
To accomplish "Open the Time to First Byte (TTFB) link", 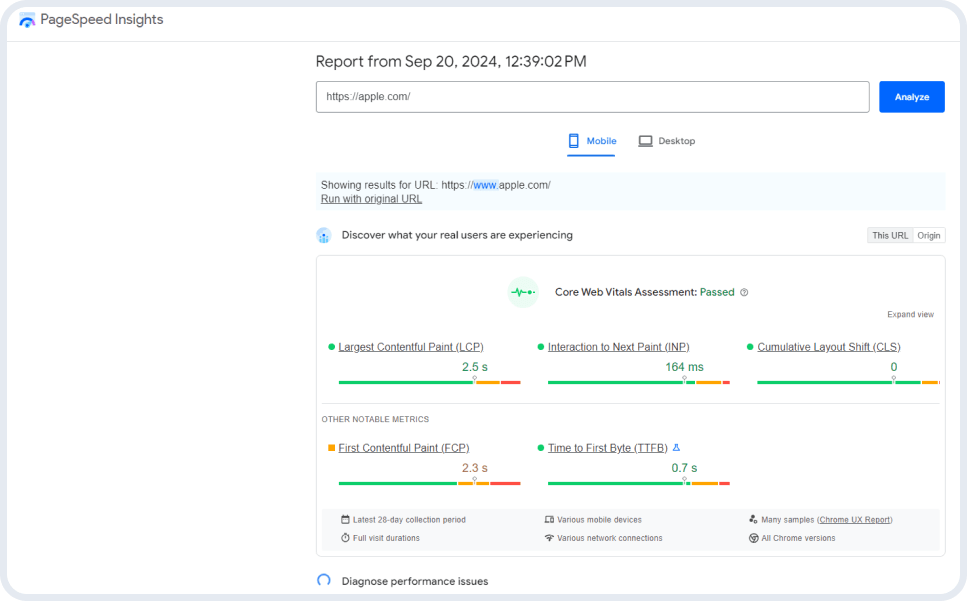I will [607, 448].
